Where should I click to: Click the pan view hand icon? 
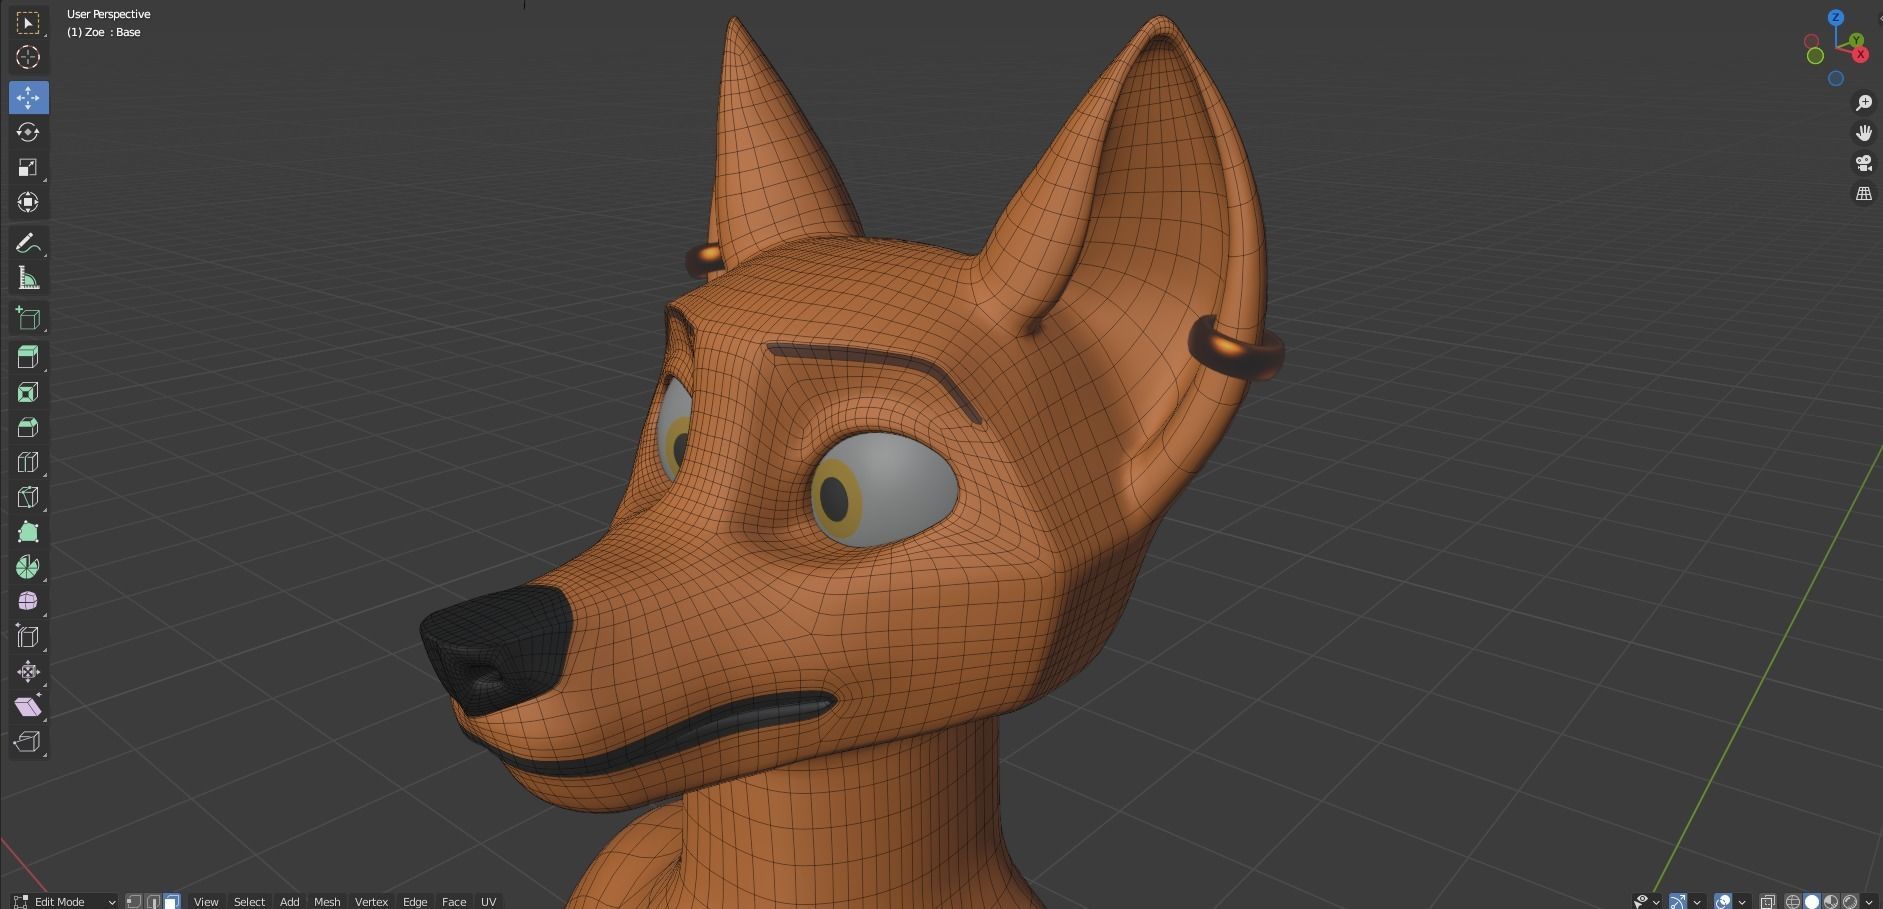point(1864,133)
